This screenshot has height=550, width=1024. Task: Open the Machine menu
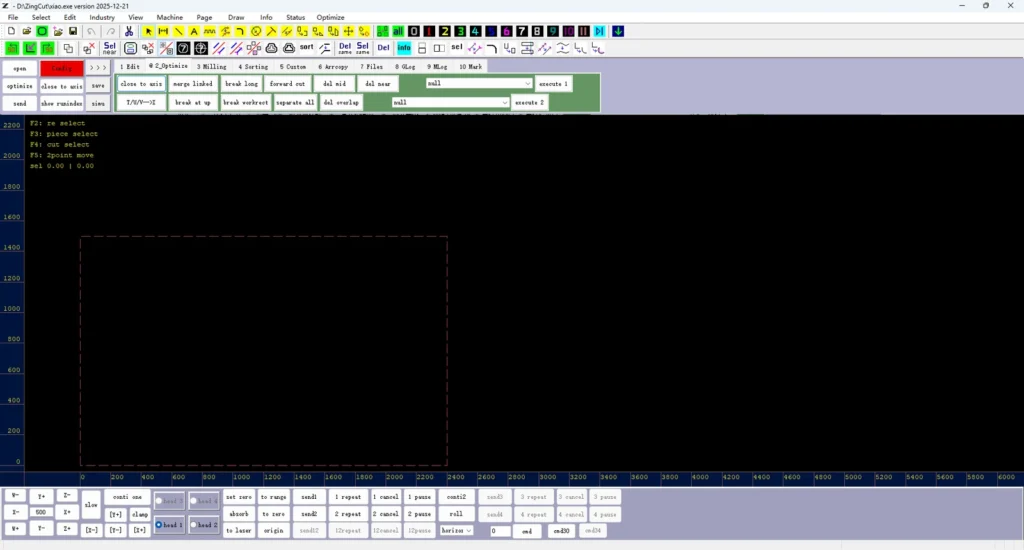pyautogui.click(x=170, y=18)
